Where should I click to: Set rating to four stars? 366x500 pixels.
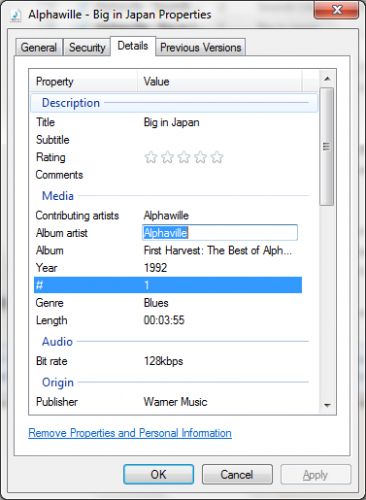pos(200,157)
